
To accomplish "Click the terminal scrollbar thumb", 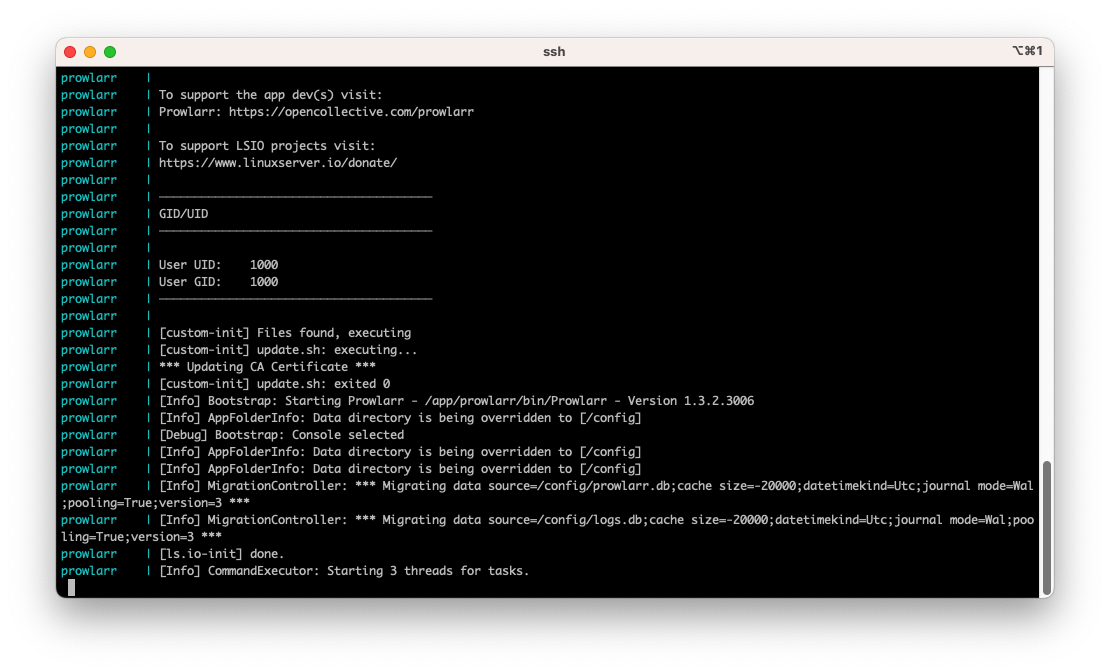I will (x=1046, y=528).
